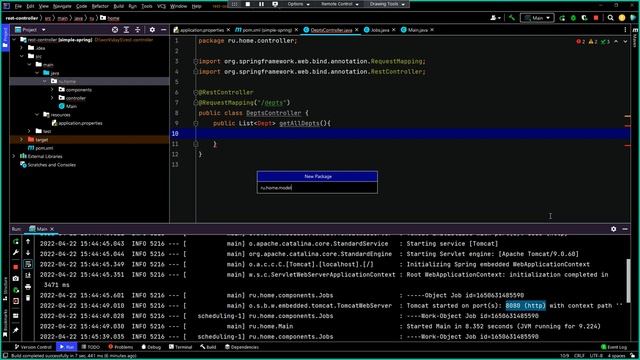
Task: Click the New Package name field
Action: coord(317,188)
